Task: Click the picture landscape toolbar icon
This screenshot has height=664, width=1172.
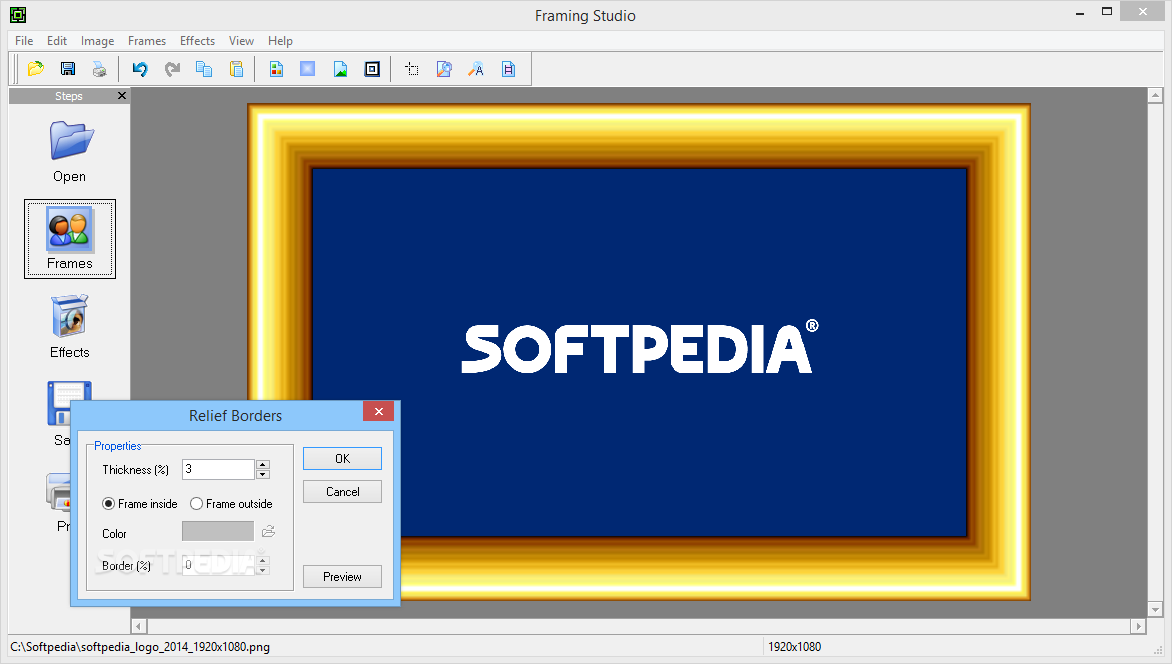Action: [x=340, y=69]
